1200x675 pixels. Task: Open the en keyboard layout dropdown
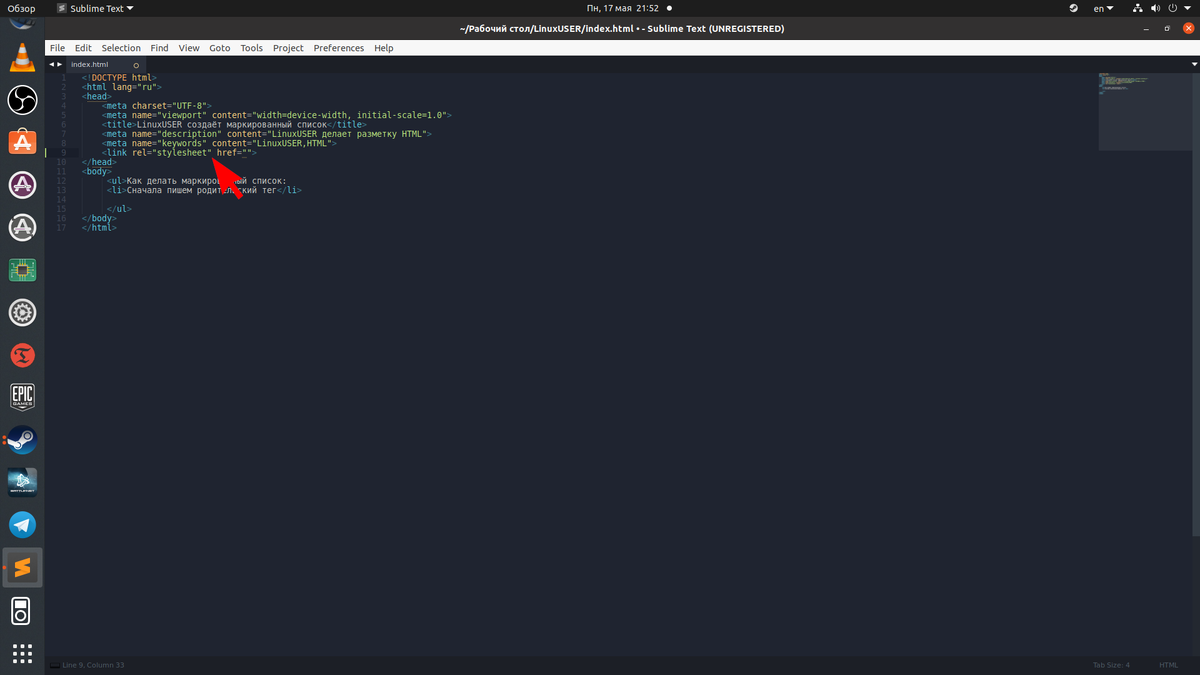click(1104, 8)
